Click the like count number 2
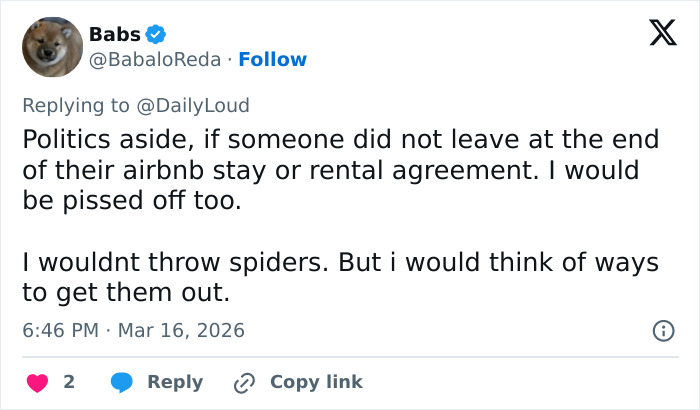This screenshot has width=700, height=410. coord(68,382)
